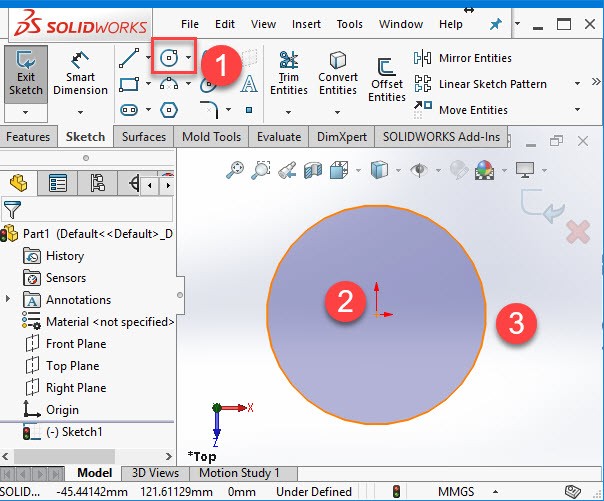This screenshot has height=501, width=604.
Task: Toggle Exit Sketch button
Action: (26, 74)
